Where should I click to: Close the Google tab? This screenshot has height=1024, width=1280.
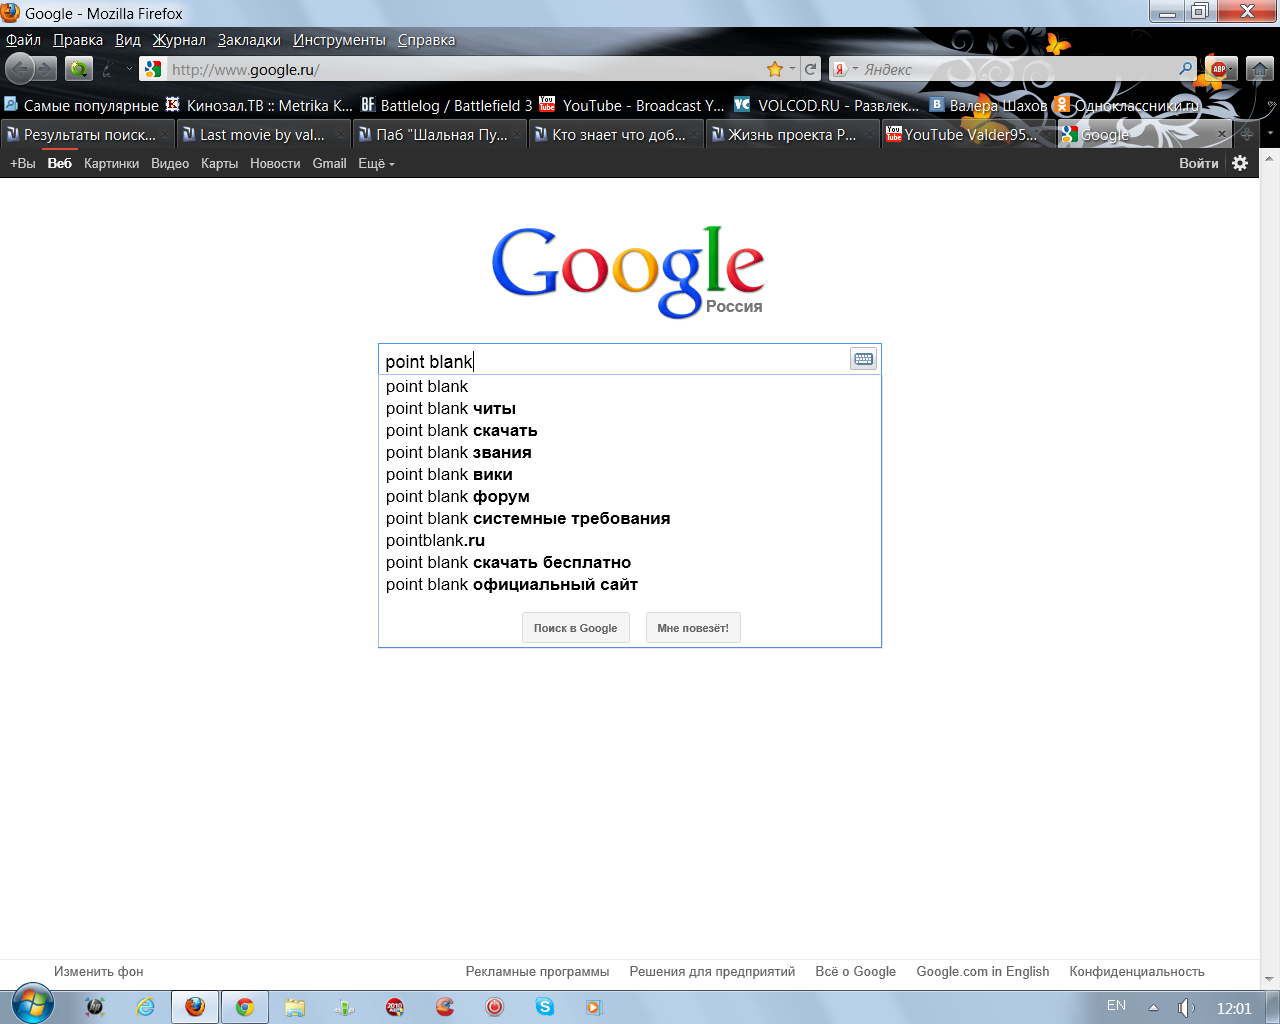1221,134
